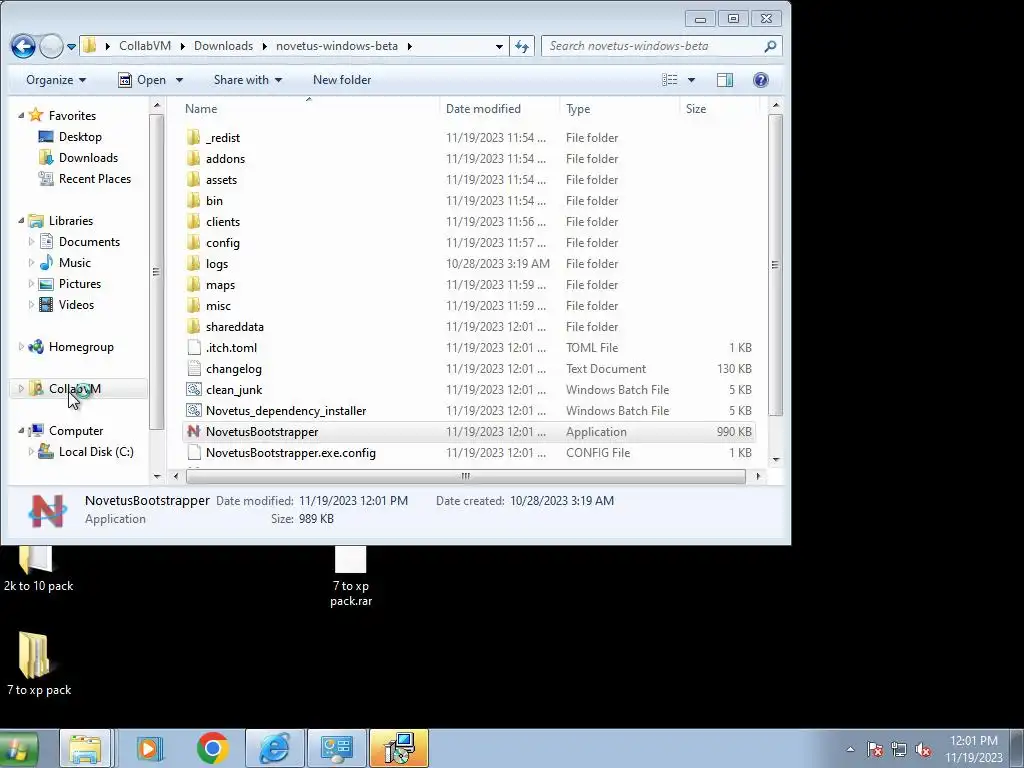Toggle the preview pane icon
Image resolution: width=1024 pixels, height=768 pixels.
pos(725,80)
